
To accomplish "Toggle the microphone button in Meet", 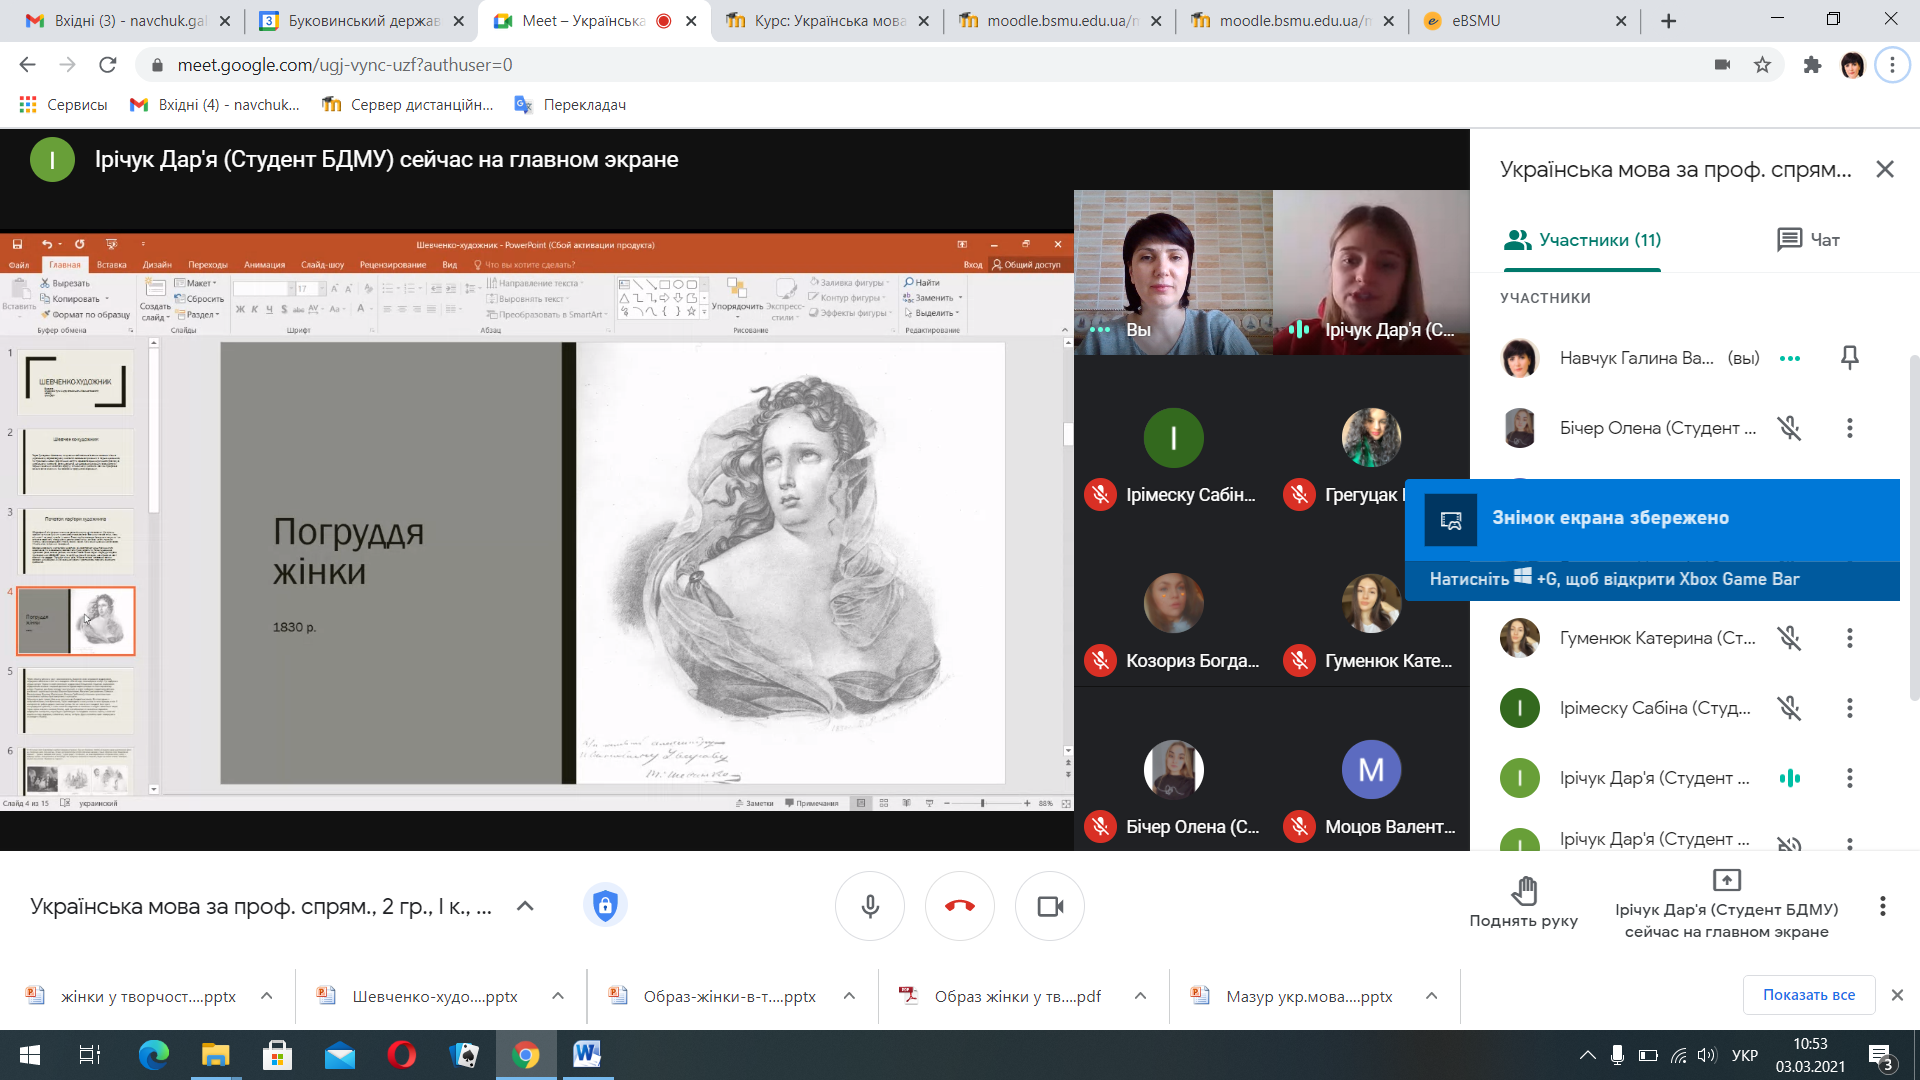I will 870,906.
